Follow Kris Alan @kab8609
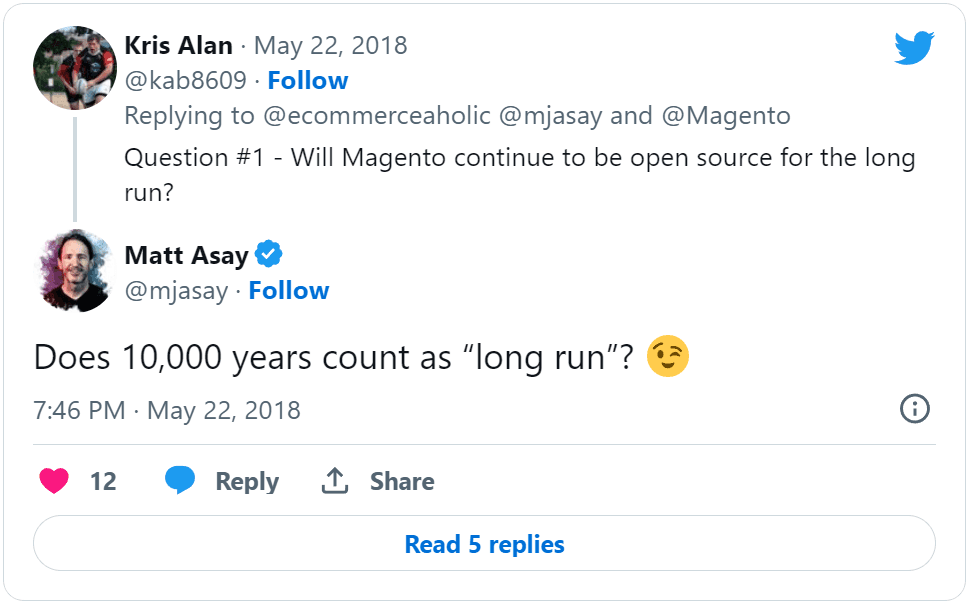Viewport: 968px width, 604px height. (x=308, y=81)
